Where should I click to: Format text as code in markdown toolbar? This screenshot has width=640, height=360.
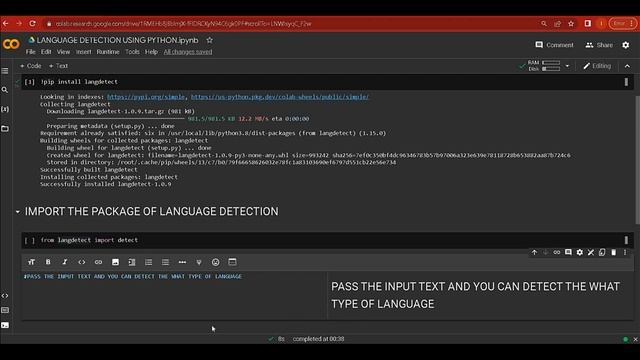82,262
